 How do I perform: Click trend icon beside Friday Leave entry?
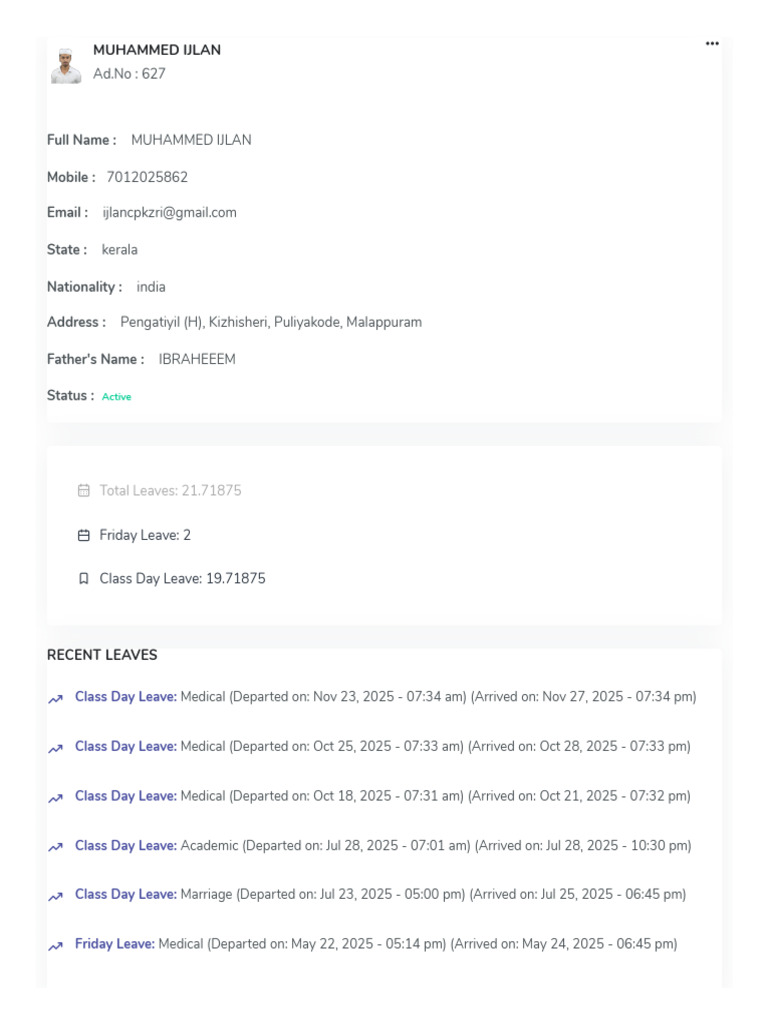tap(56, 946)
